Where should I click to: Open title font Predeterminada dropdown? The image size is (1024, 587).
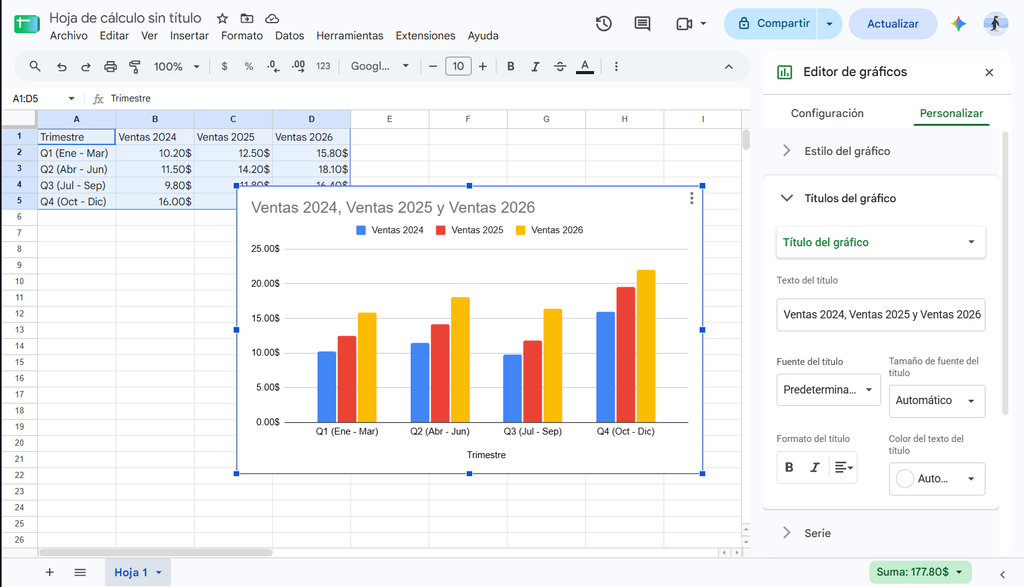click(x=828, y=390)
